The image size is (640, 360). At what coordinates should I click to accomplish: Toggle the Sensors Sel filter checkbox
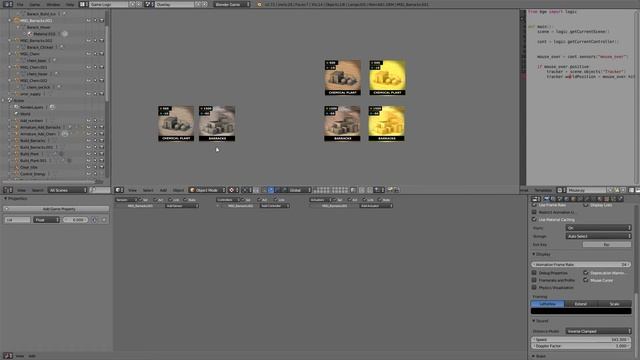[x=140, y=200]
